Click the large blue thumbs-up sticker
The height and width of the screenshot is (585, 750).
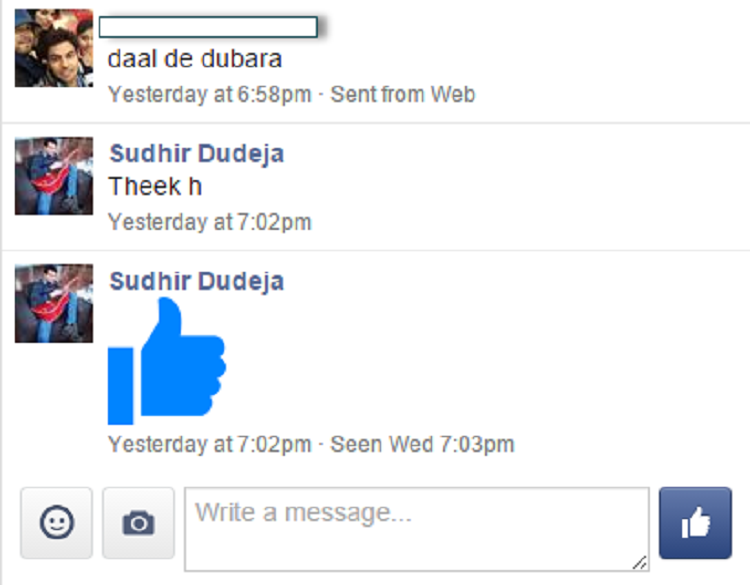tap(166, 361)
